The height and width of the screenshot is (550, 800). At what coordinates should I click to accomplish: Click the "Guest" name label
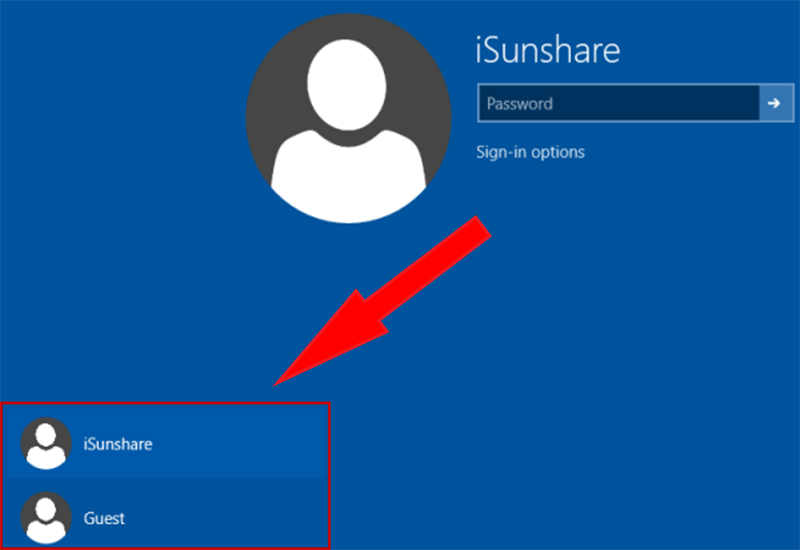[x=104, y=519]
